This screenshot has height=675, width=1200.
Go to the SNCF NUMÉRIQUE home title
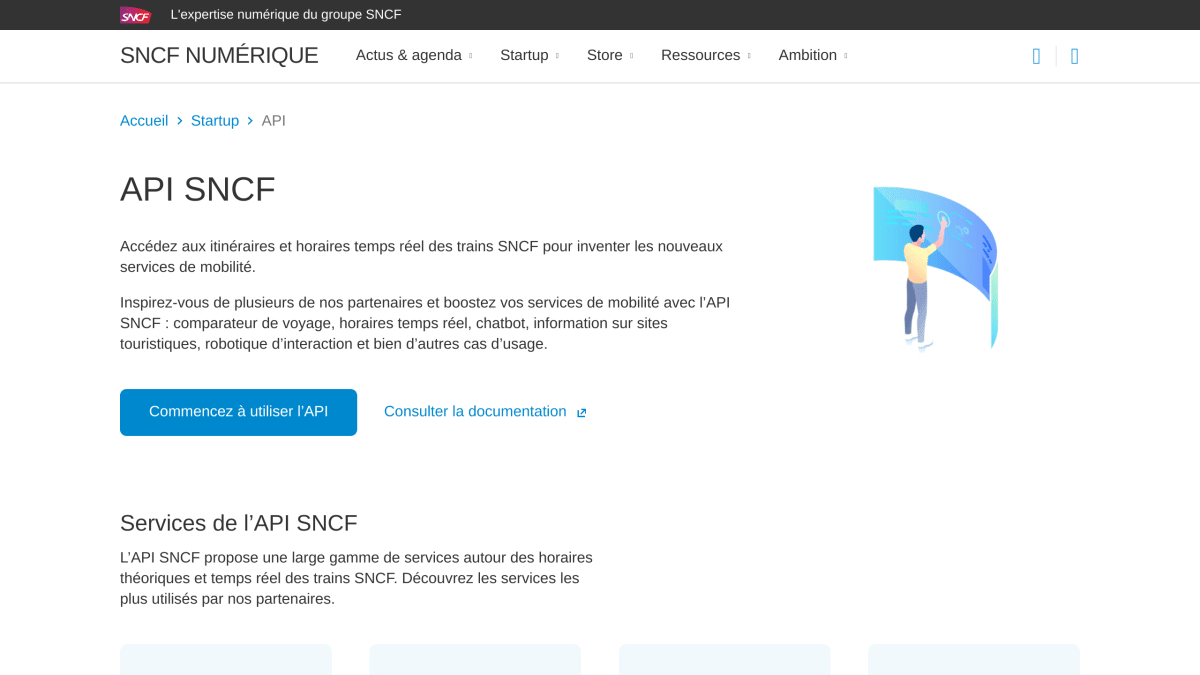(x=219, y=56)
